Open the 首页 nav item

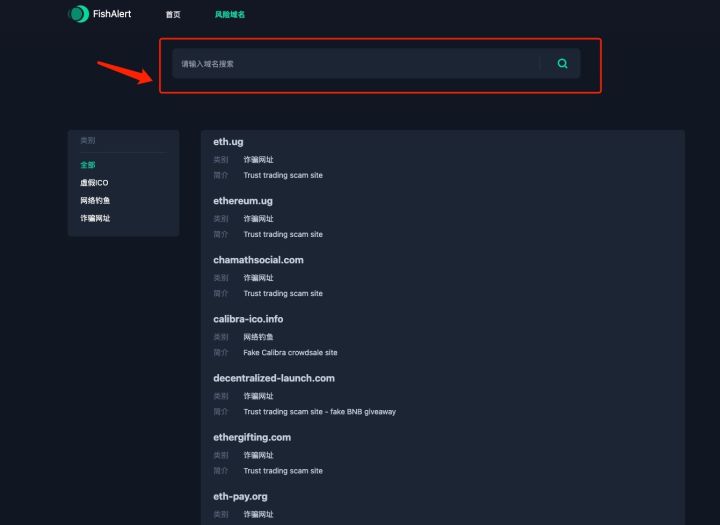click(x=173, y=14)
